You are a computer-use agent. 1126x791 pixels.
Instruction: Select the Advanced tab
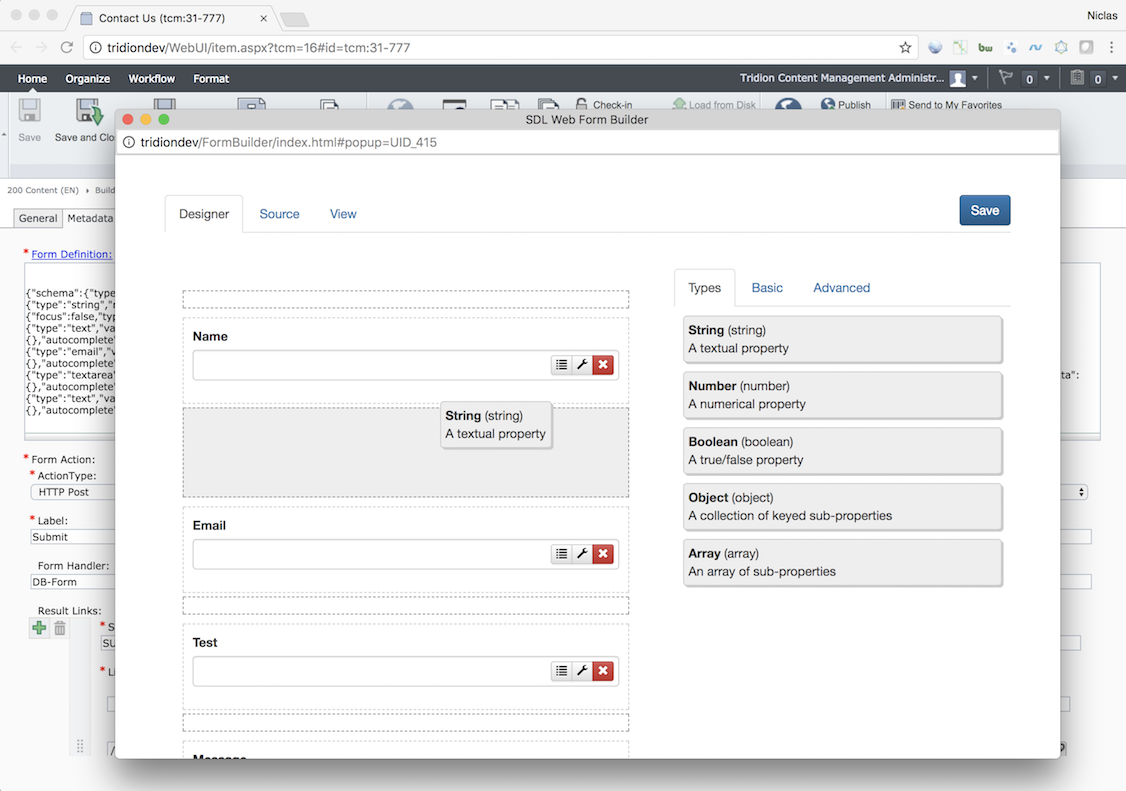(x=842, y=288)
